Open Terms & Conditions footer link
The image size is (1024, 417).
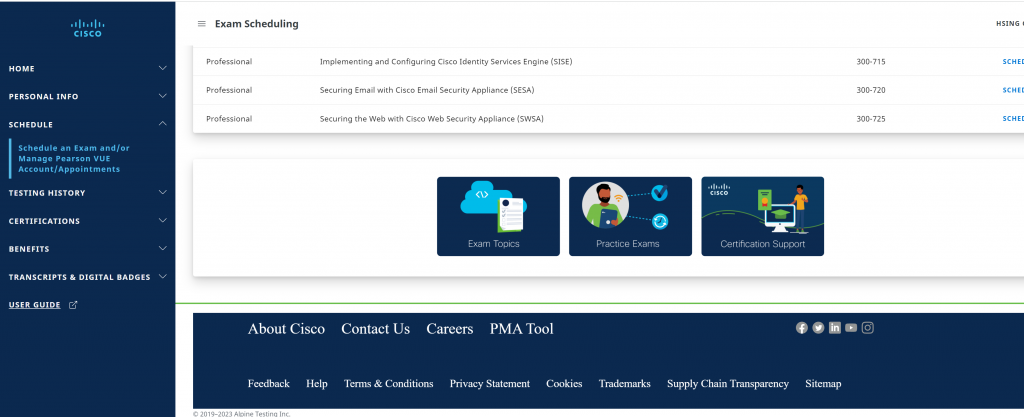click(x=389, y=384)
